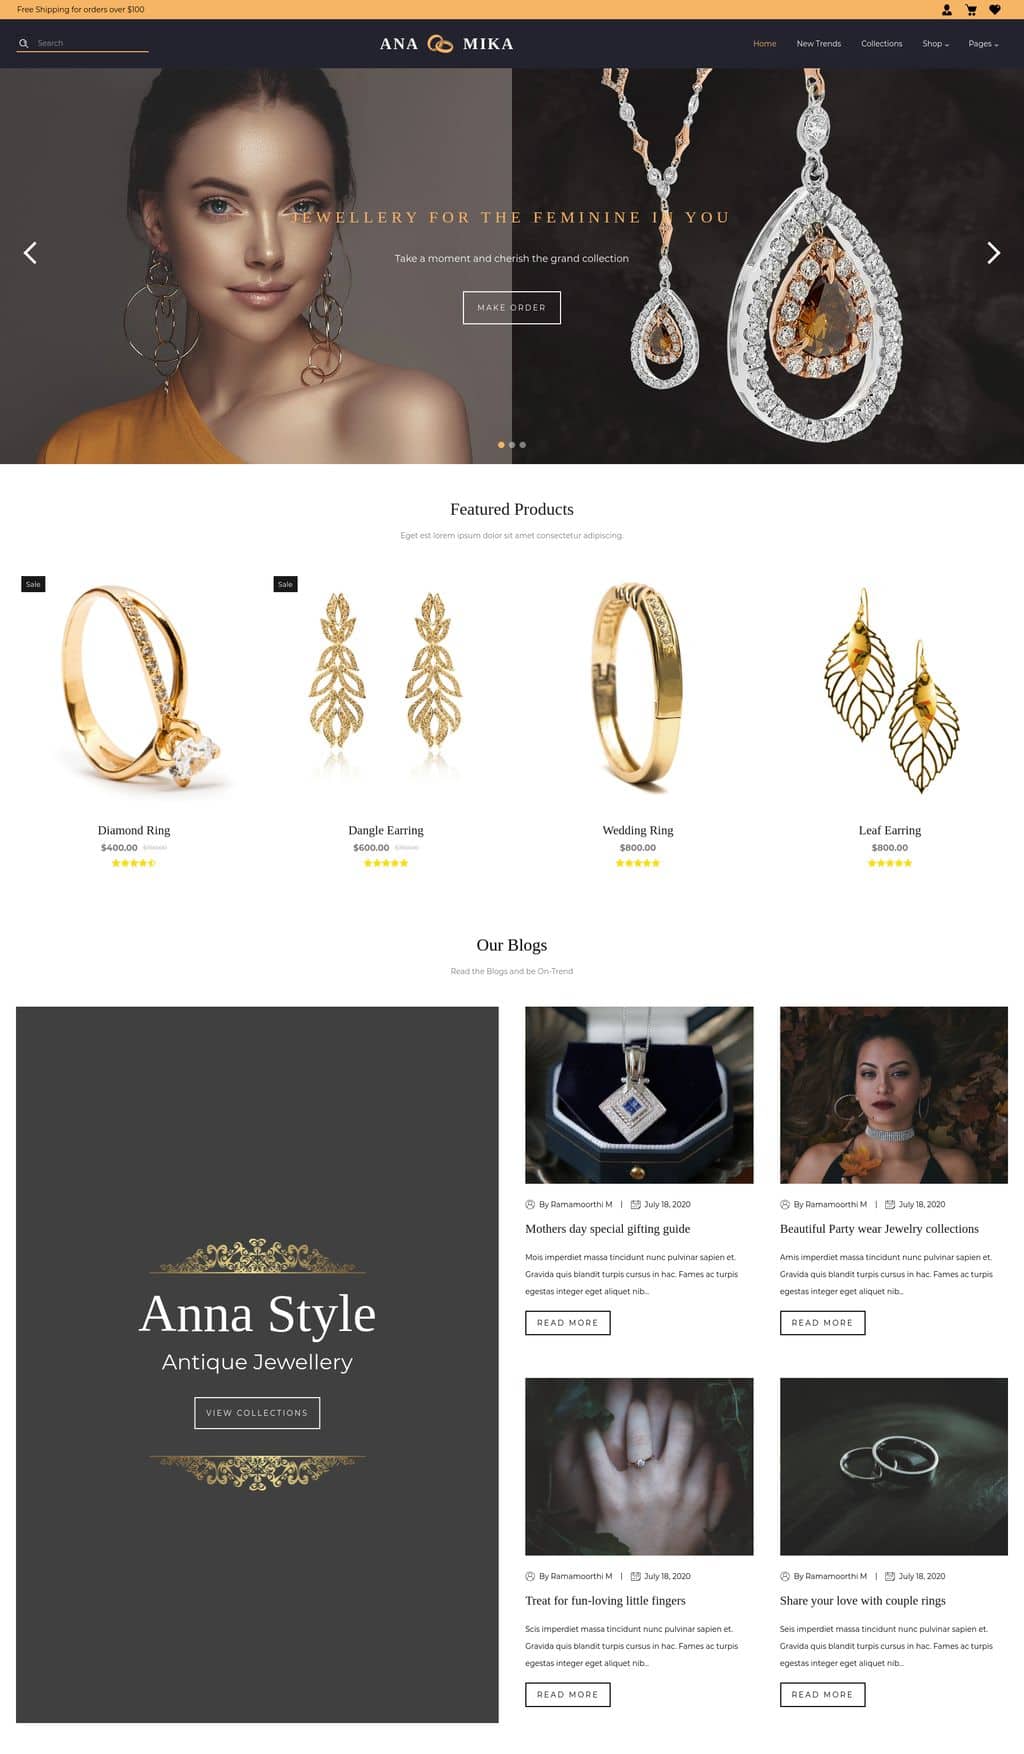
Task: Select the second slider pagination dot
Action: click(x=512, y=445)
